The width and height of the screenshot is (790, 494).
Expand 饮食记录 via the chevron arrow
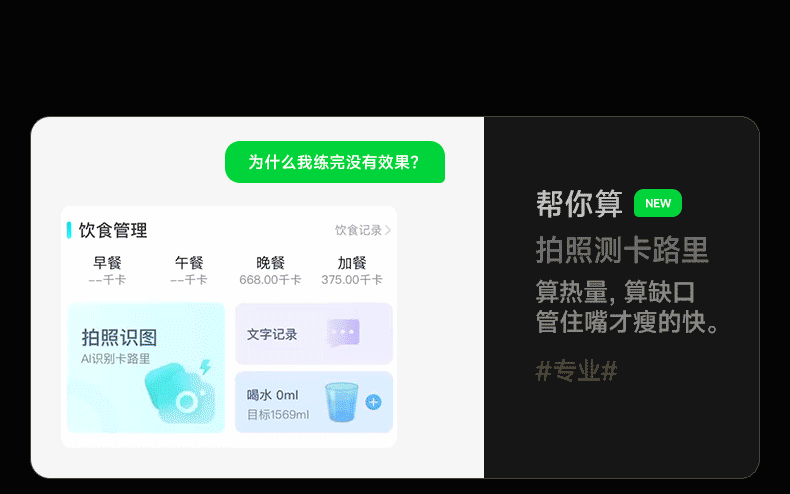point(387,230)
